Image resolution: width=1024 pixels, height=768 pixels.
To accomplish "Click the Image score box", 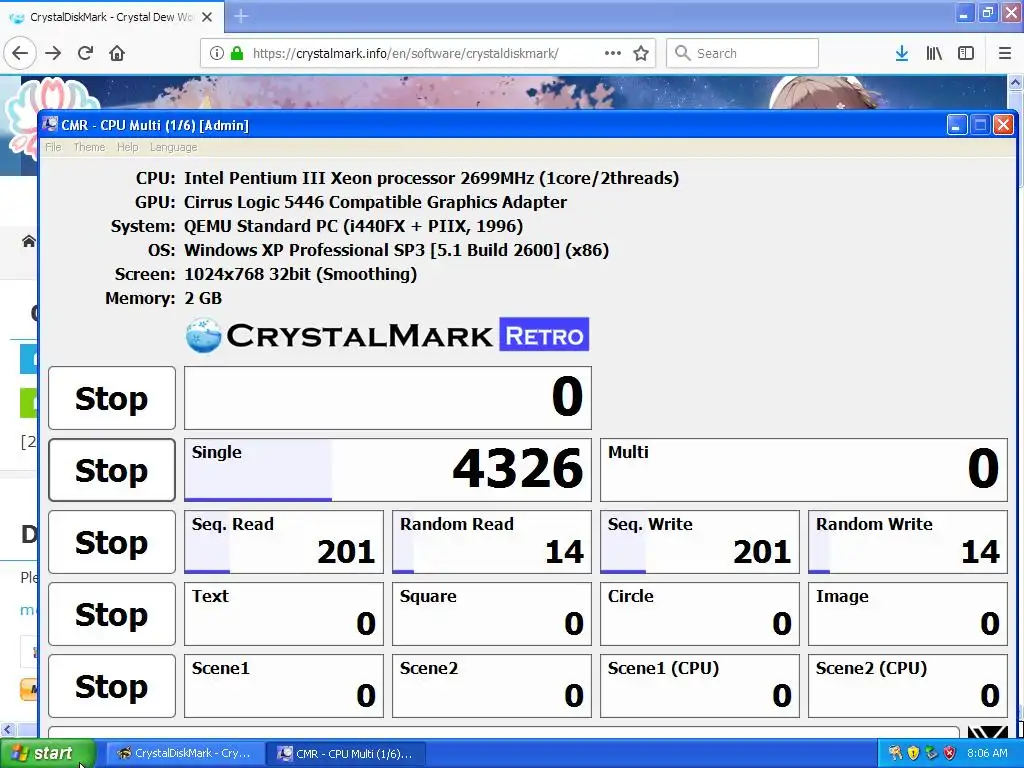I will pyautogui.click(x=908, y=614).
